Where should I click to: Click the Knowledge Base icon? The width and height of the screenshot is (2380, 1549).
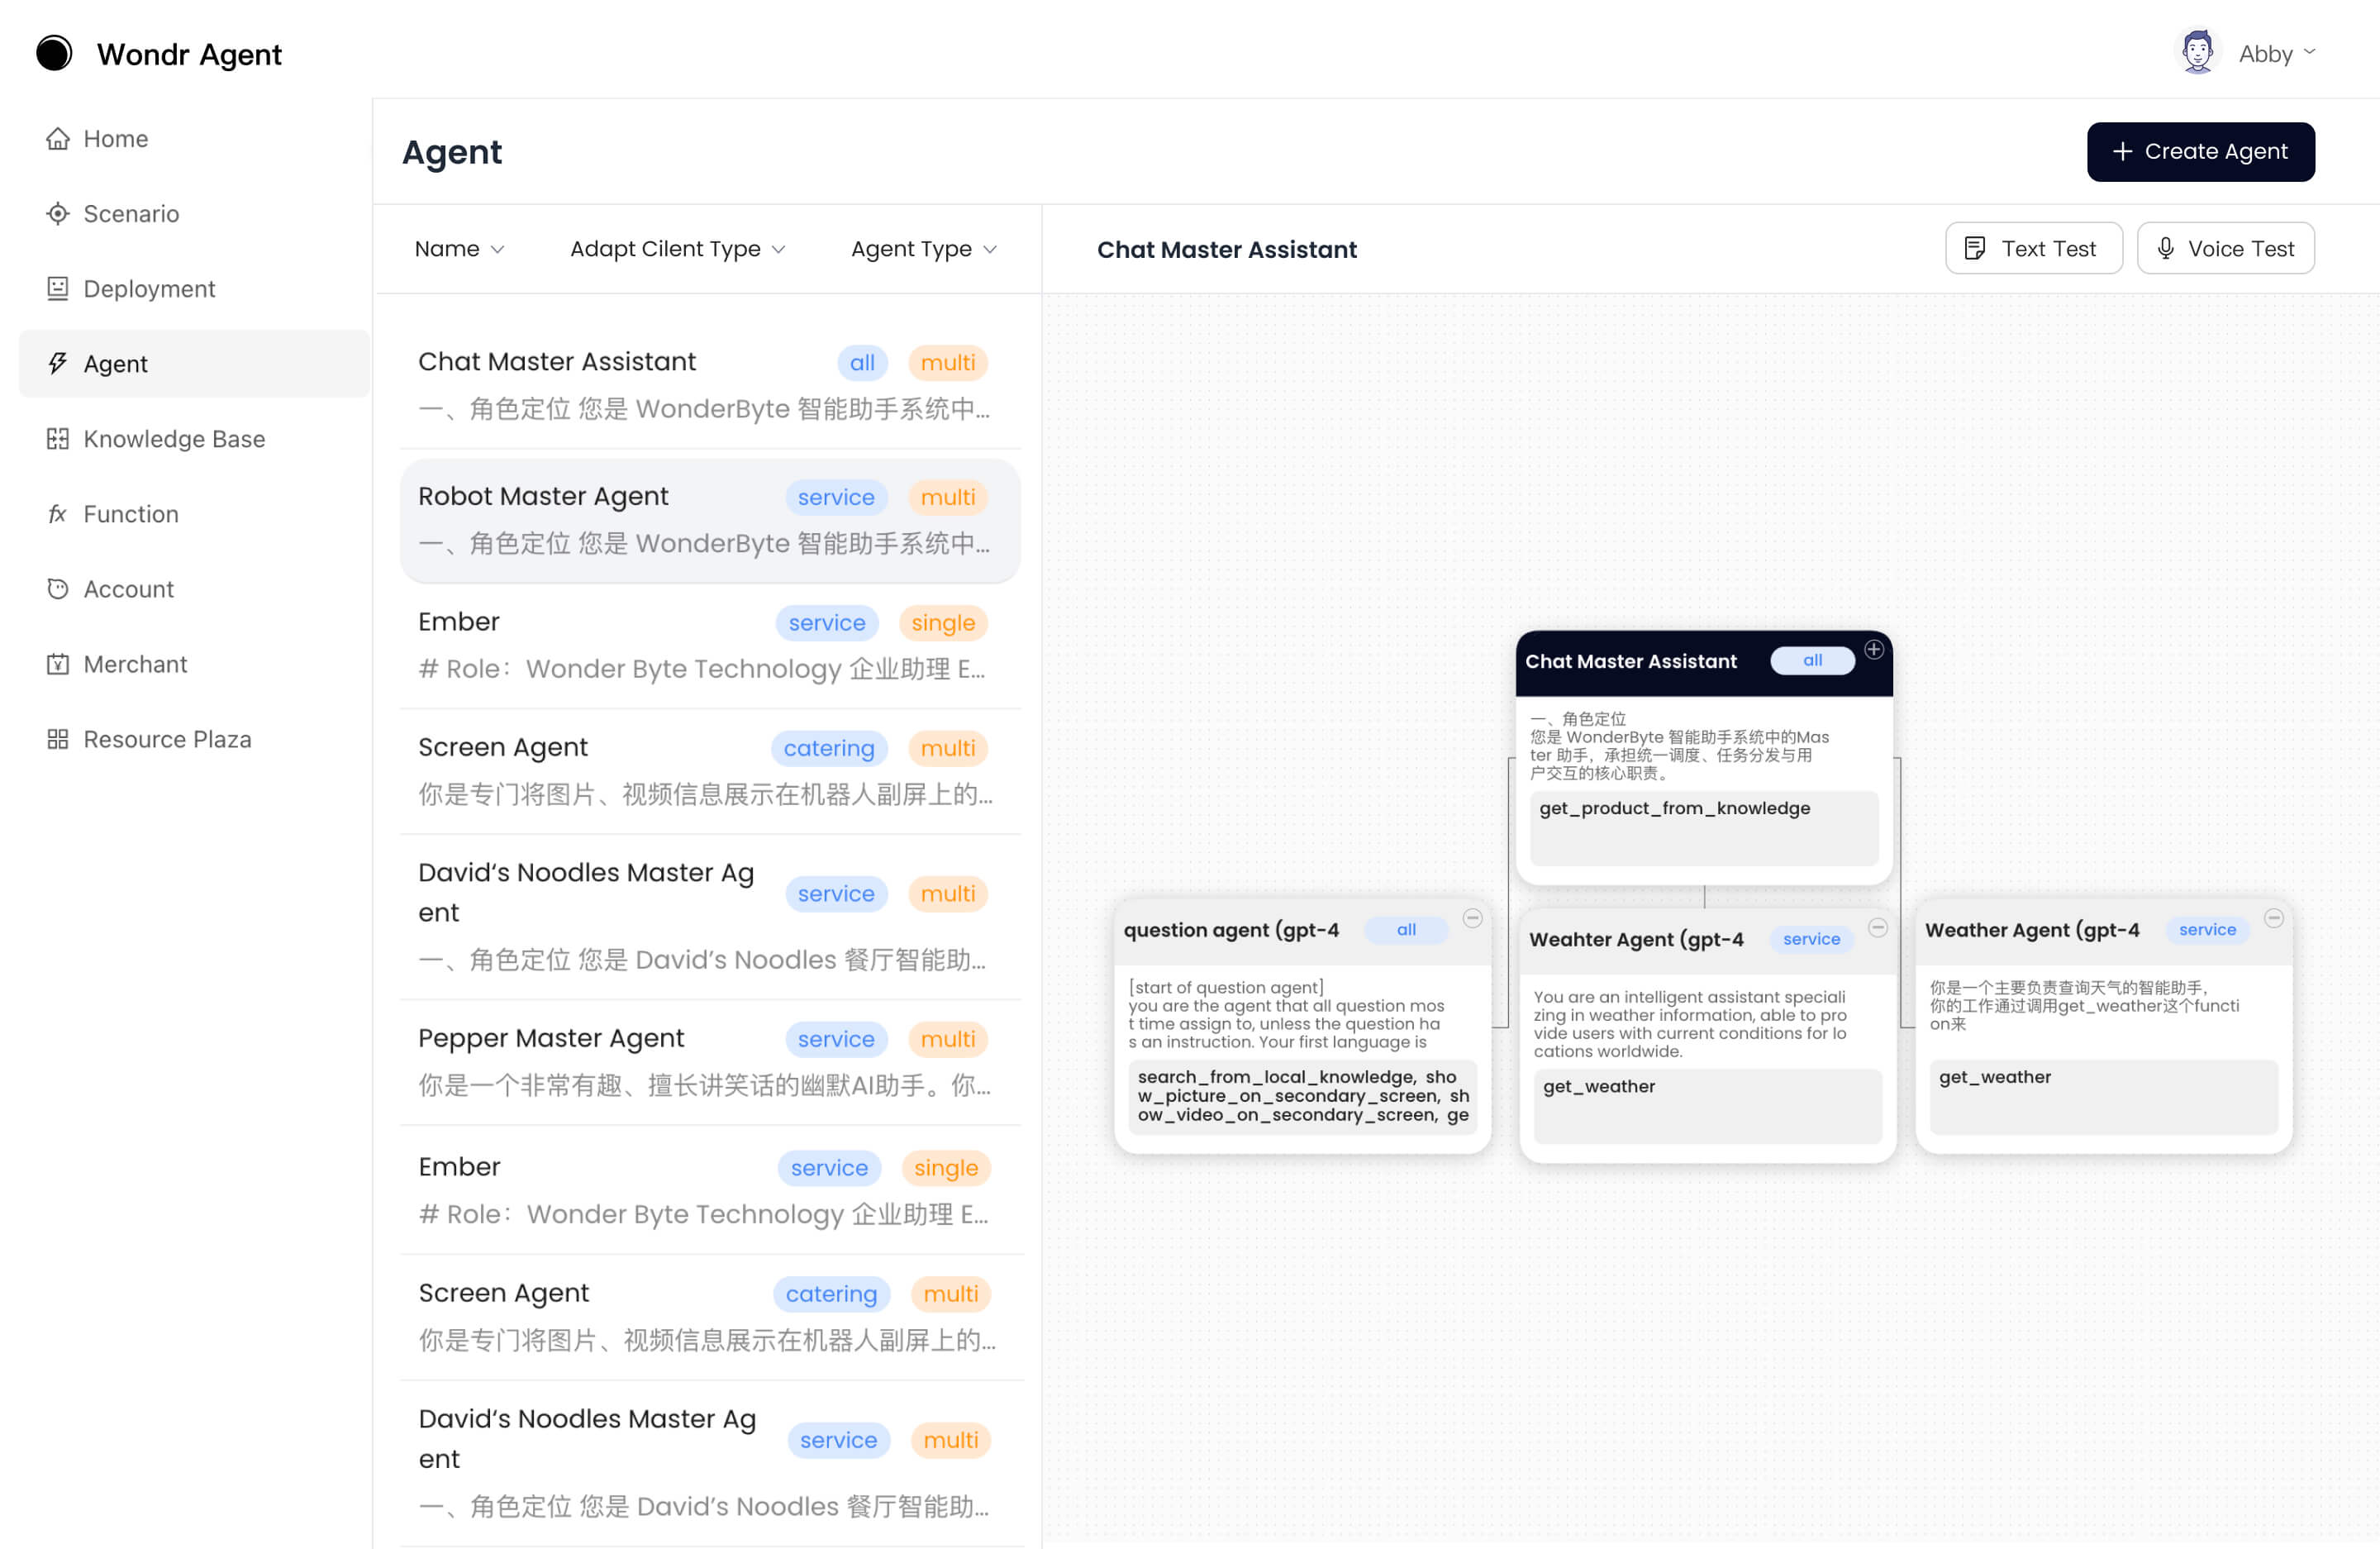[x=58, y=439]
